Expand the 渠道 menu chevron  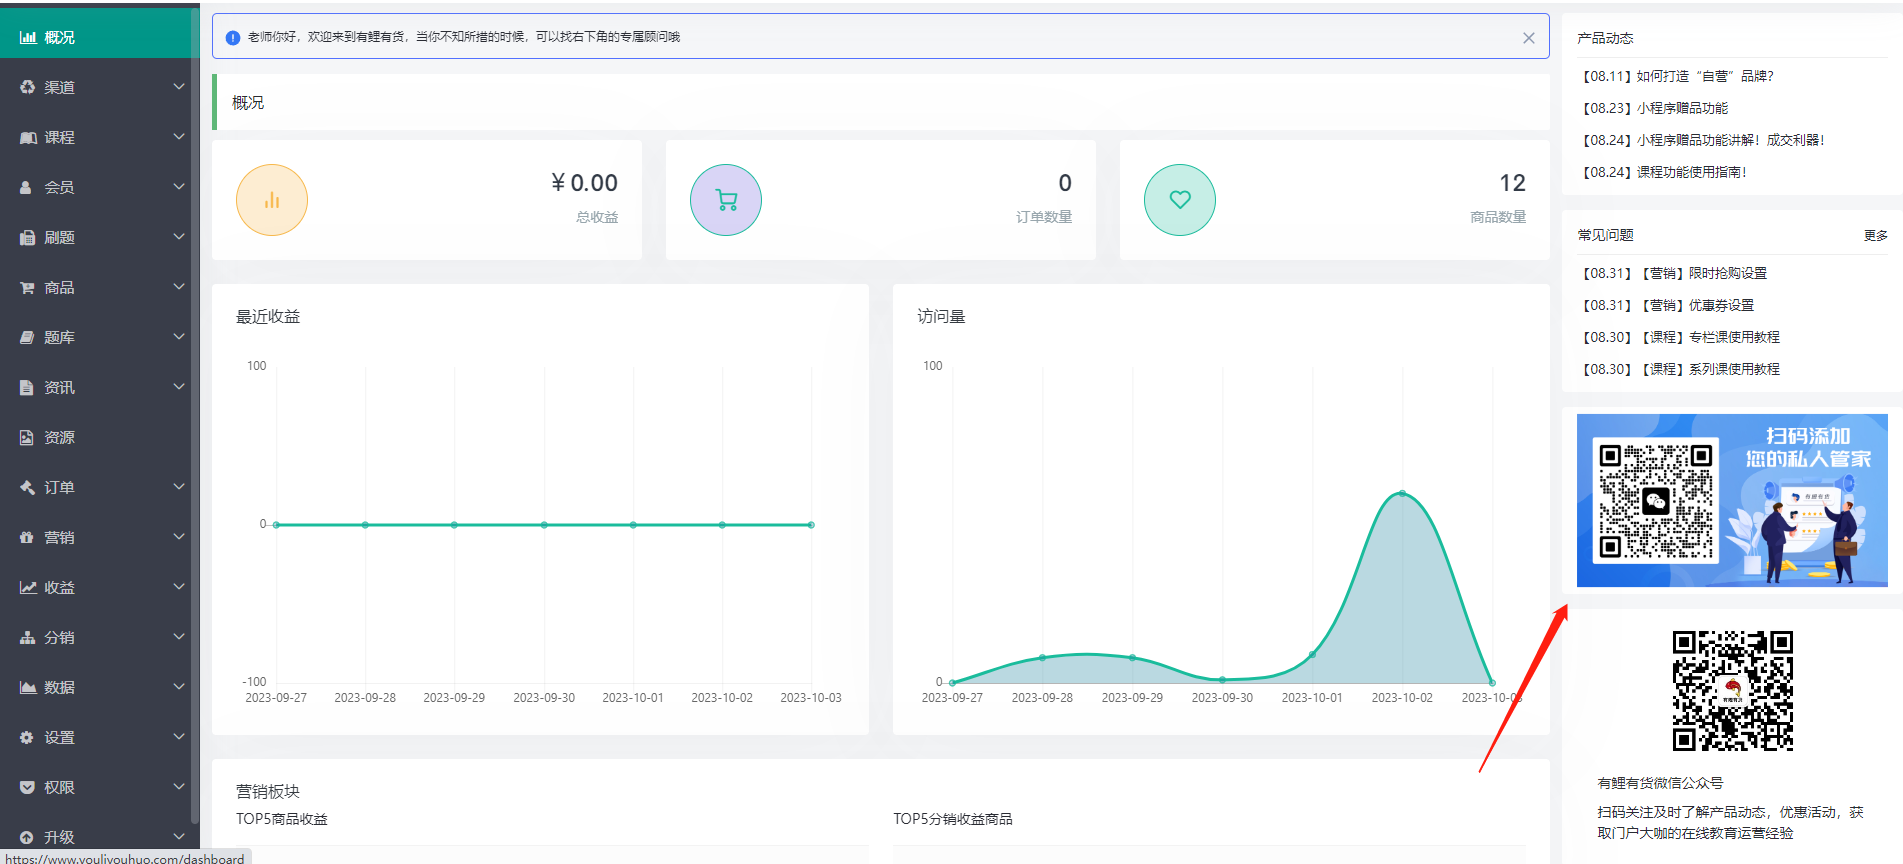[x=179, y=87]
